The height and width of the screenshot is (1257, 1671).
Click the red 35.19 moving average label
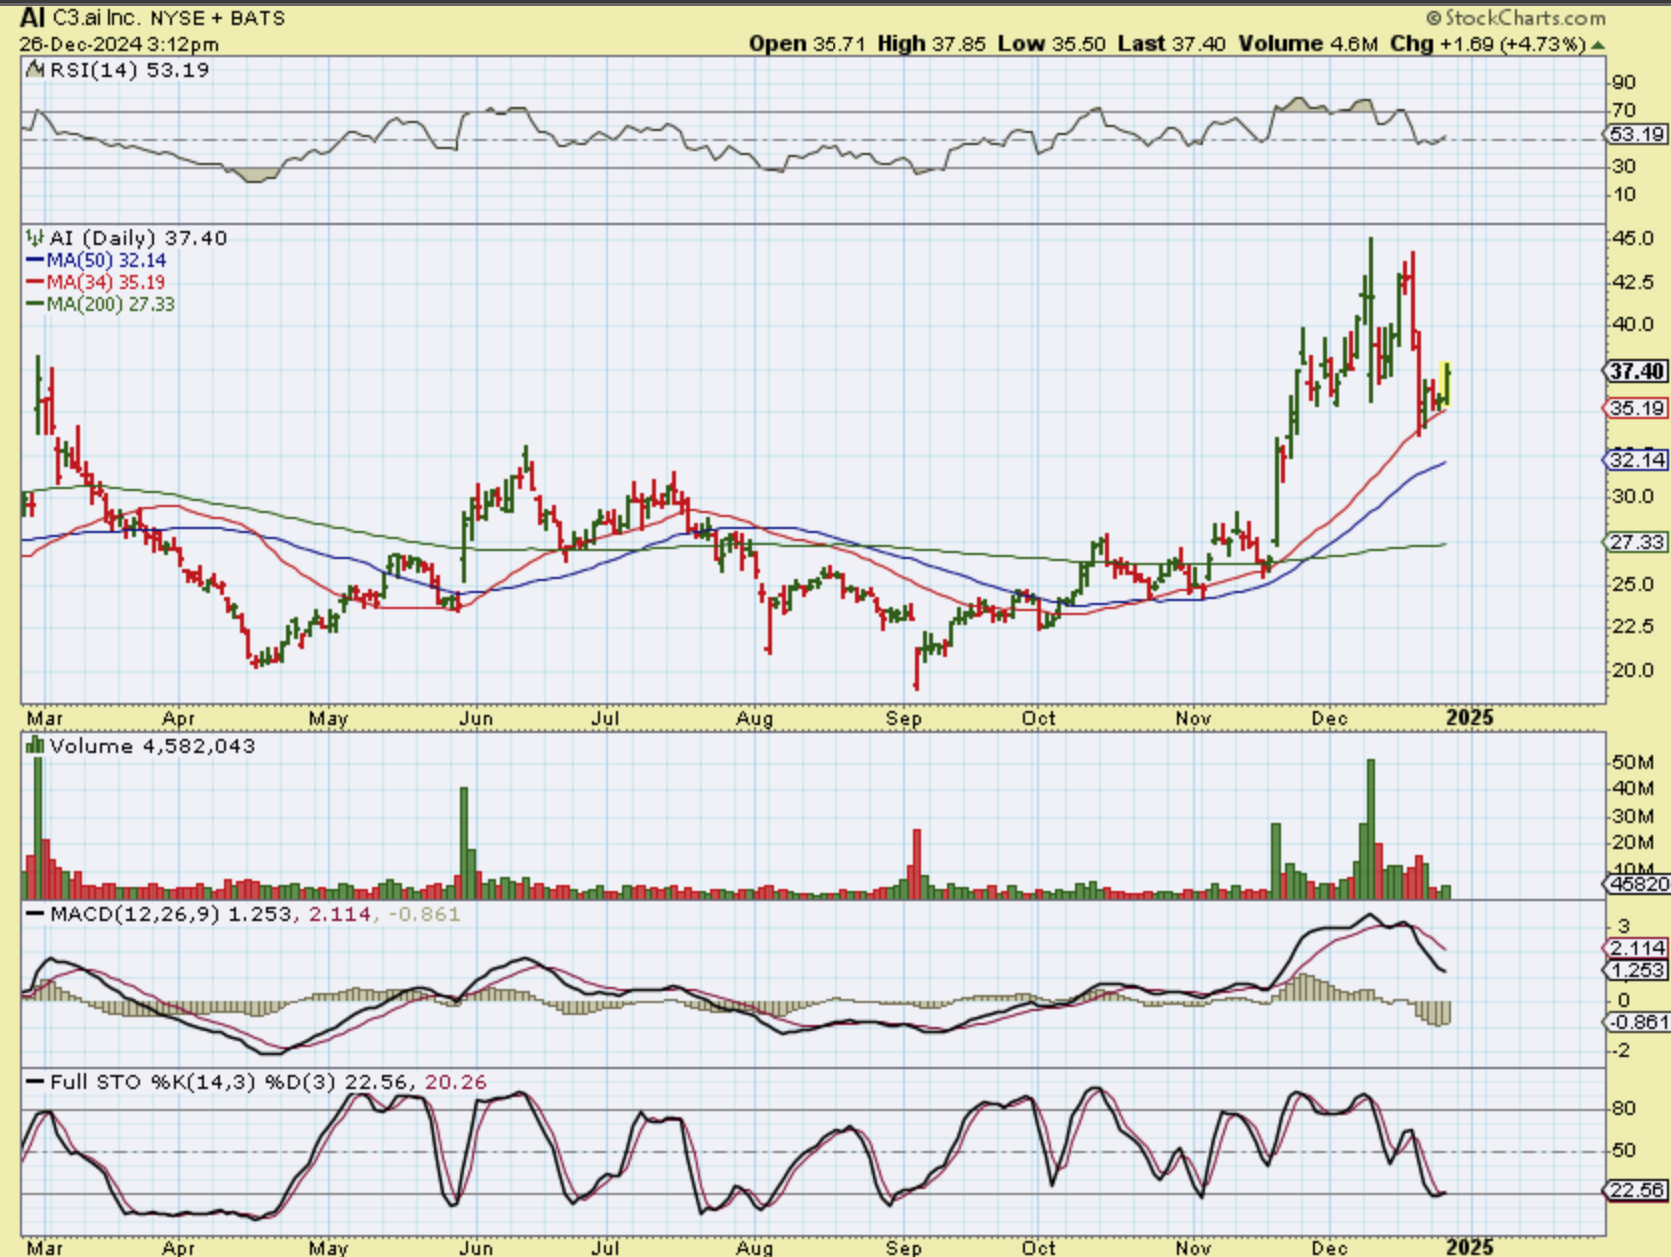coord(1636,408)
